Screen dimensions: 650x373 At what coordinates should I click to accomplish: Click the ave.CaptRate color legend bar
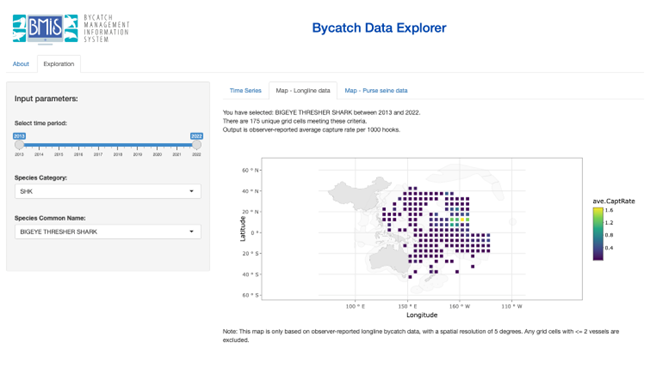pos(598,234)
